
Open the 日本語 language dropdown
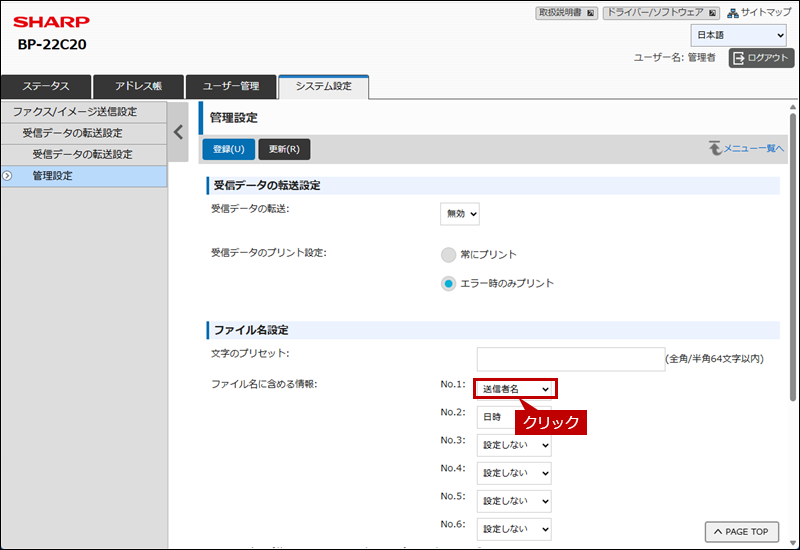pos(738,36)
